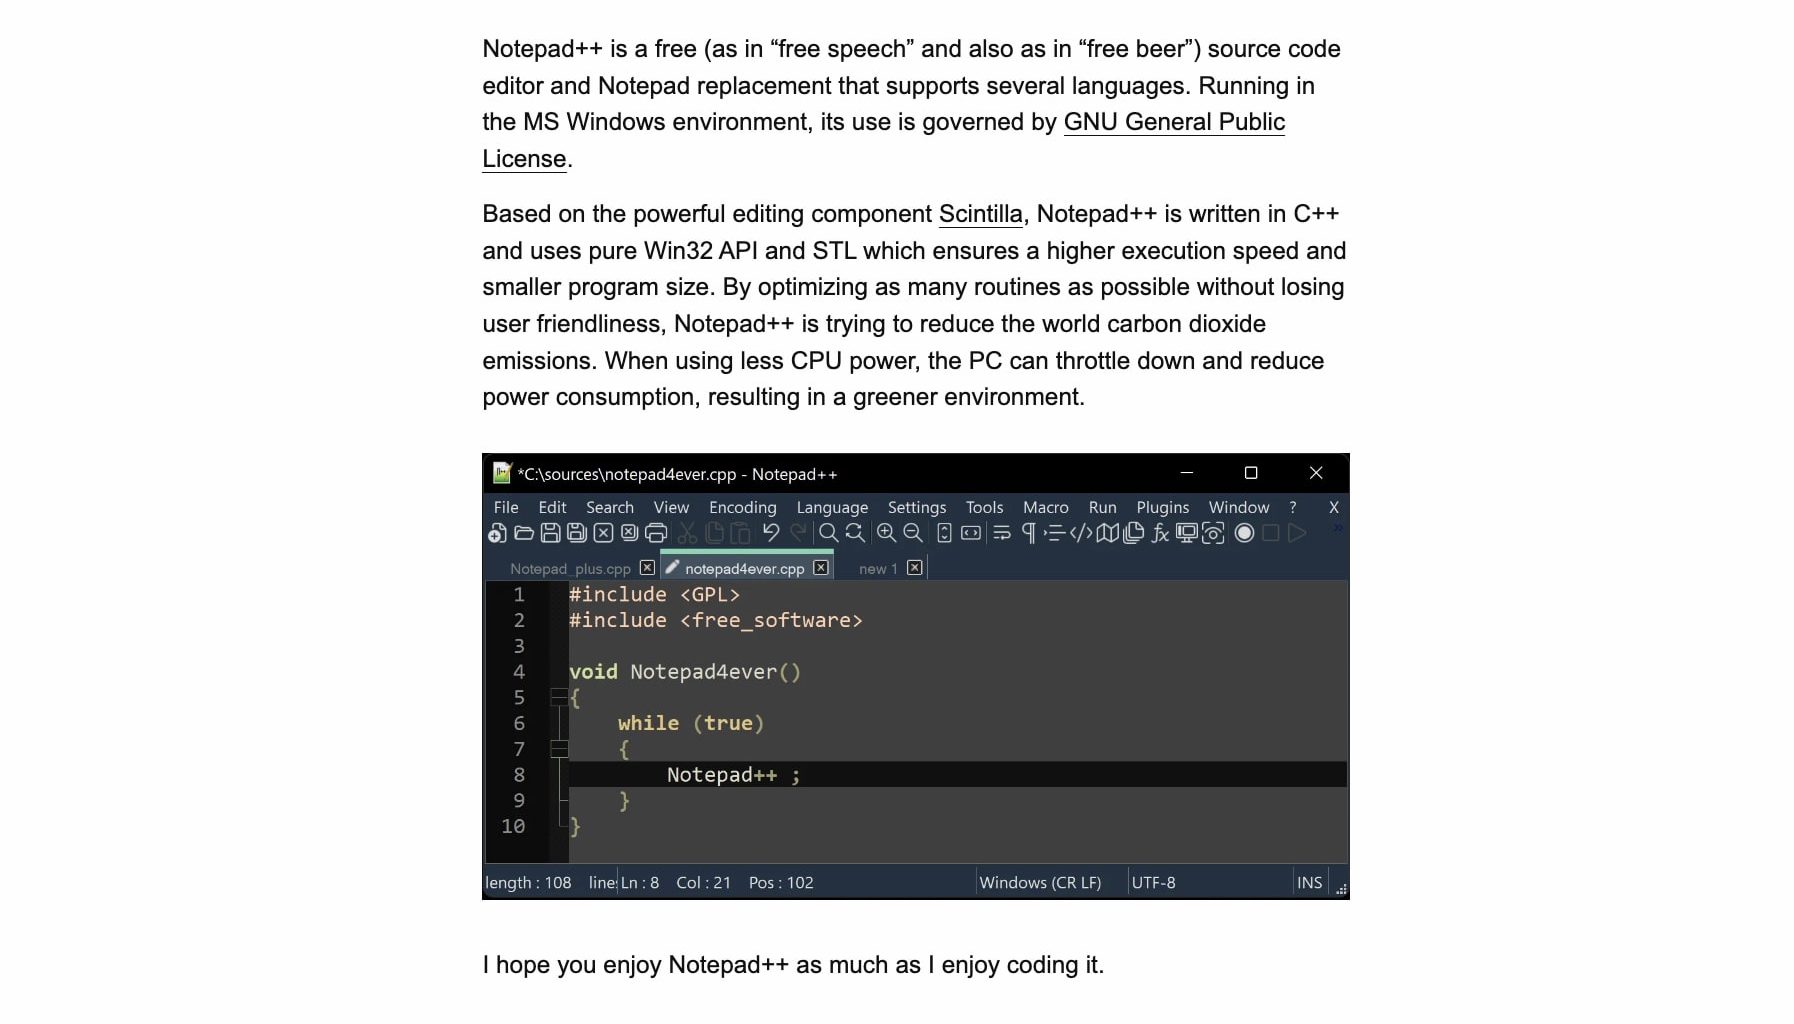Open the Save All toolbar icon
Screen dimensions: 1794x1024
[576, 535]
